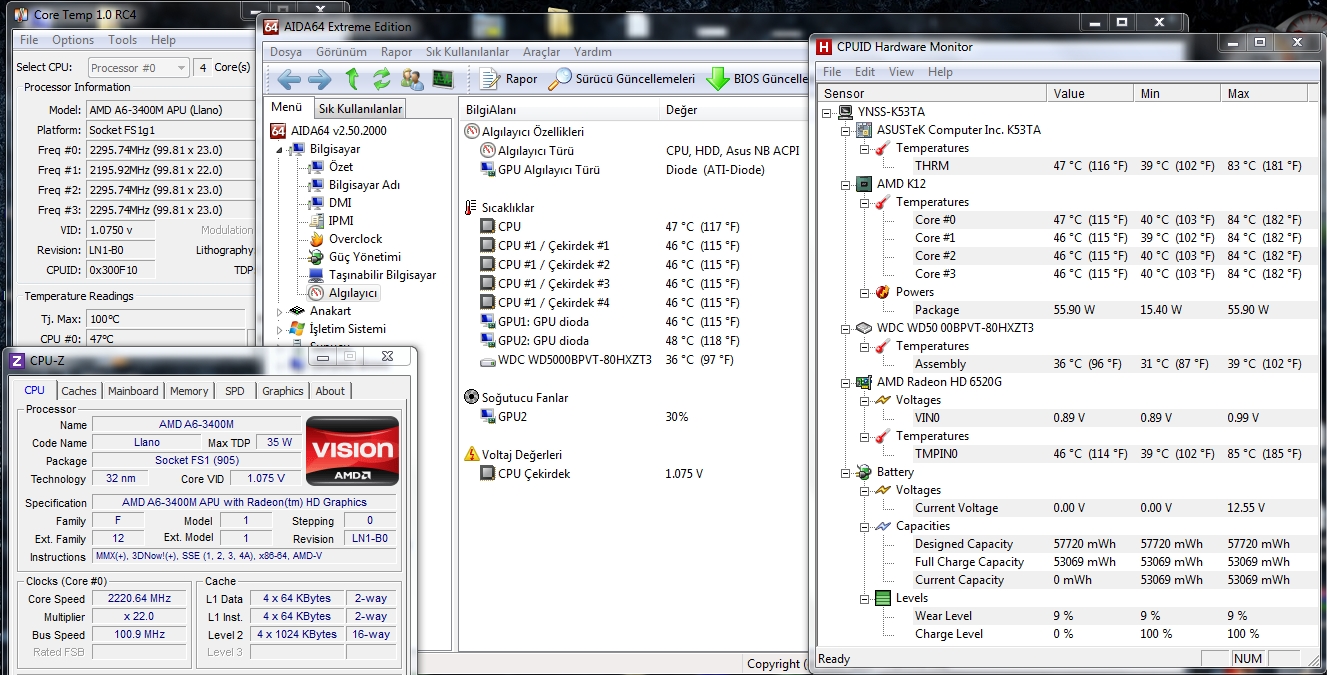
Task: Click the Core Temp title bar app icon
Action: [x=23, y=15]
